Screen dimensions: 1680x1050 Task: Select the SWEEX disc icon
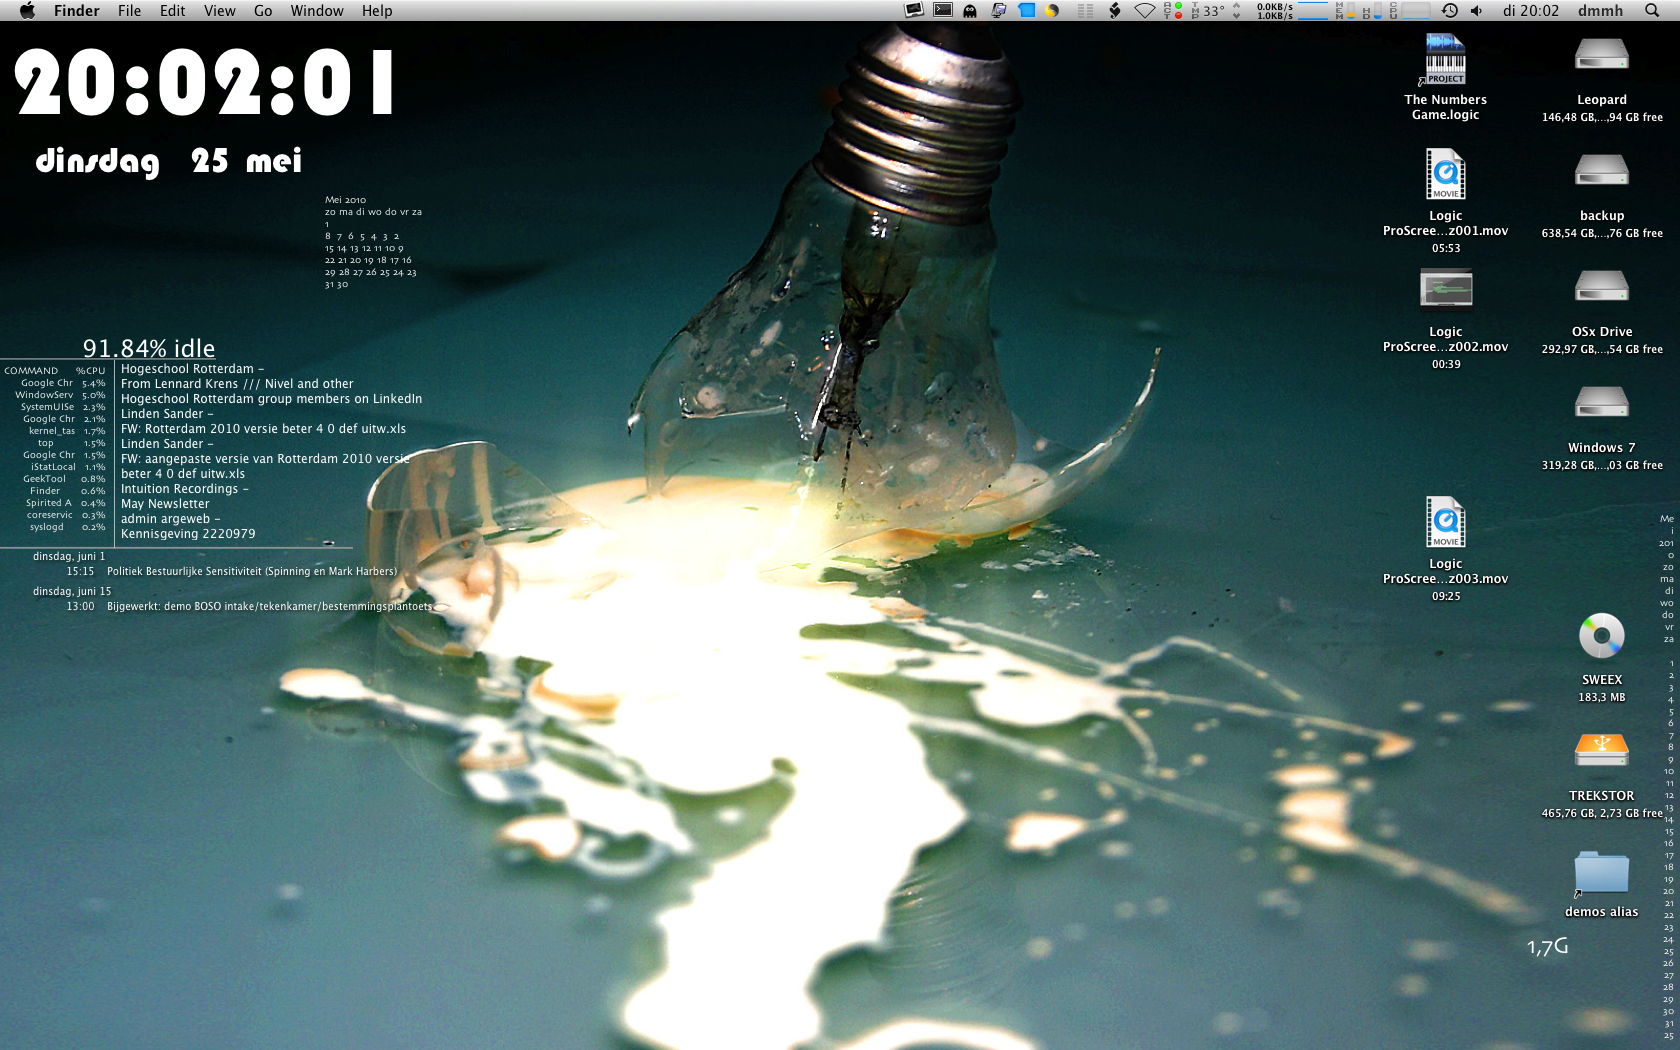pyautogui.click(x=1601, y=636)
